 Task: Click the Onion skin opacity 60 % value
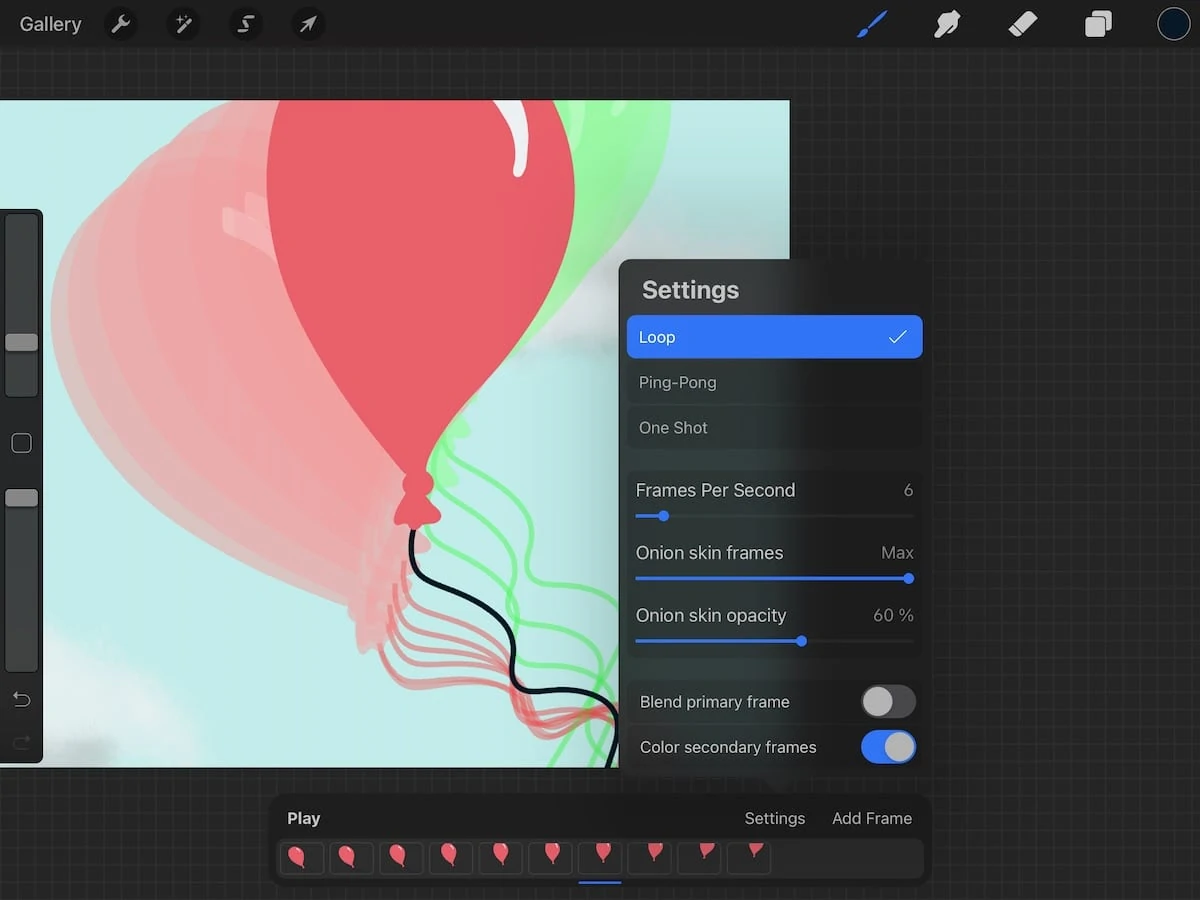[893, 615]
